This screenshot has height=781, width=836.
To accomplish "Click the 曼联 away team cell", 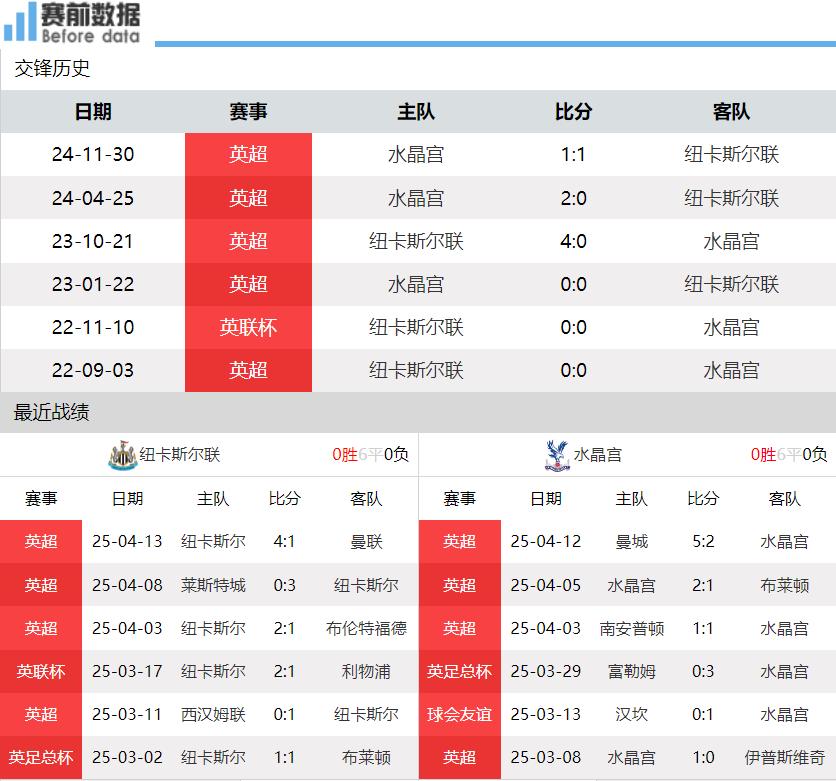I will (x=366, y=542).
